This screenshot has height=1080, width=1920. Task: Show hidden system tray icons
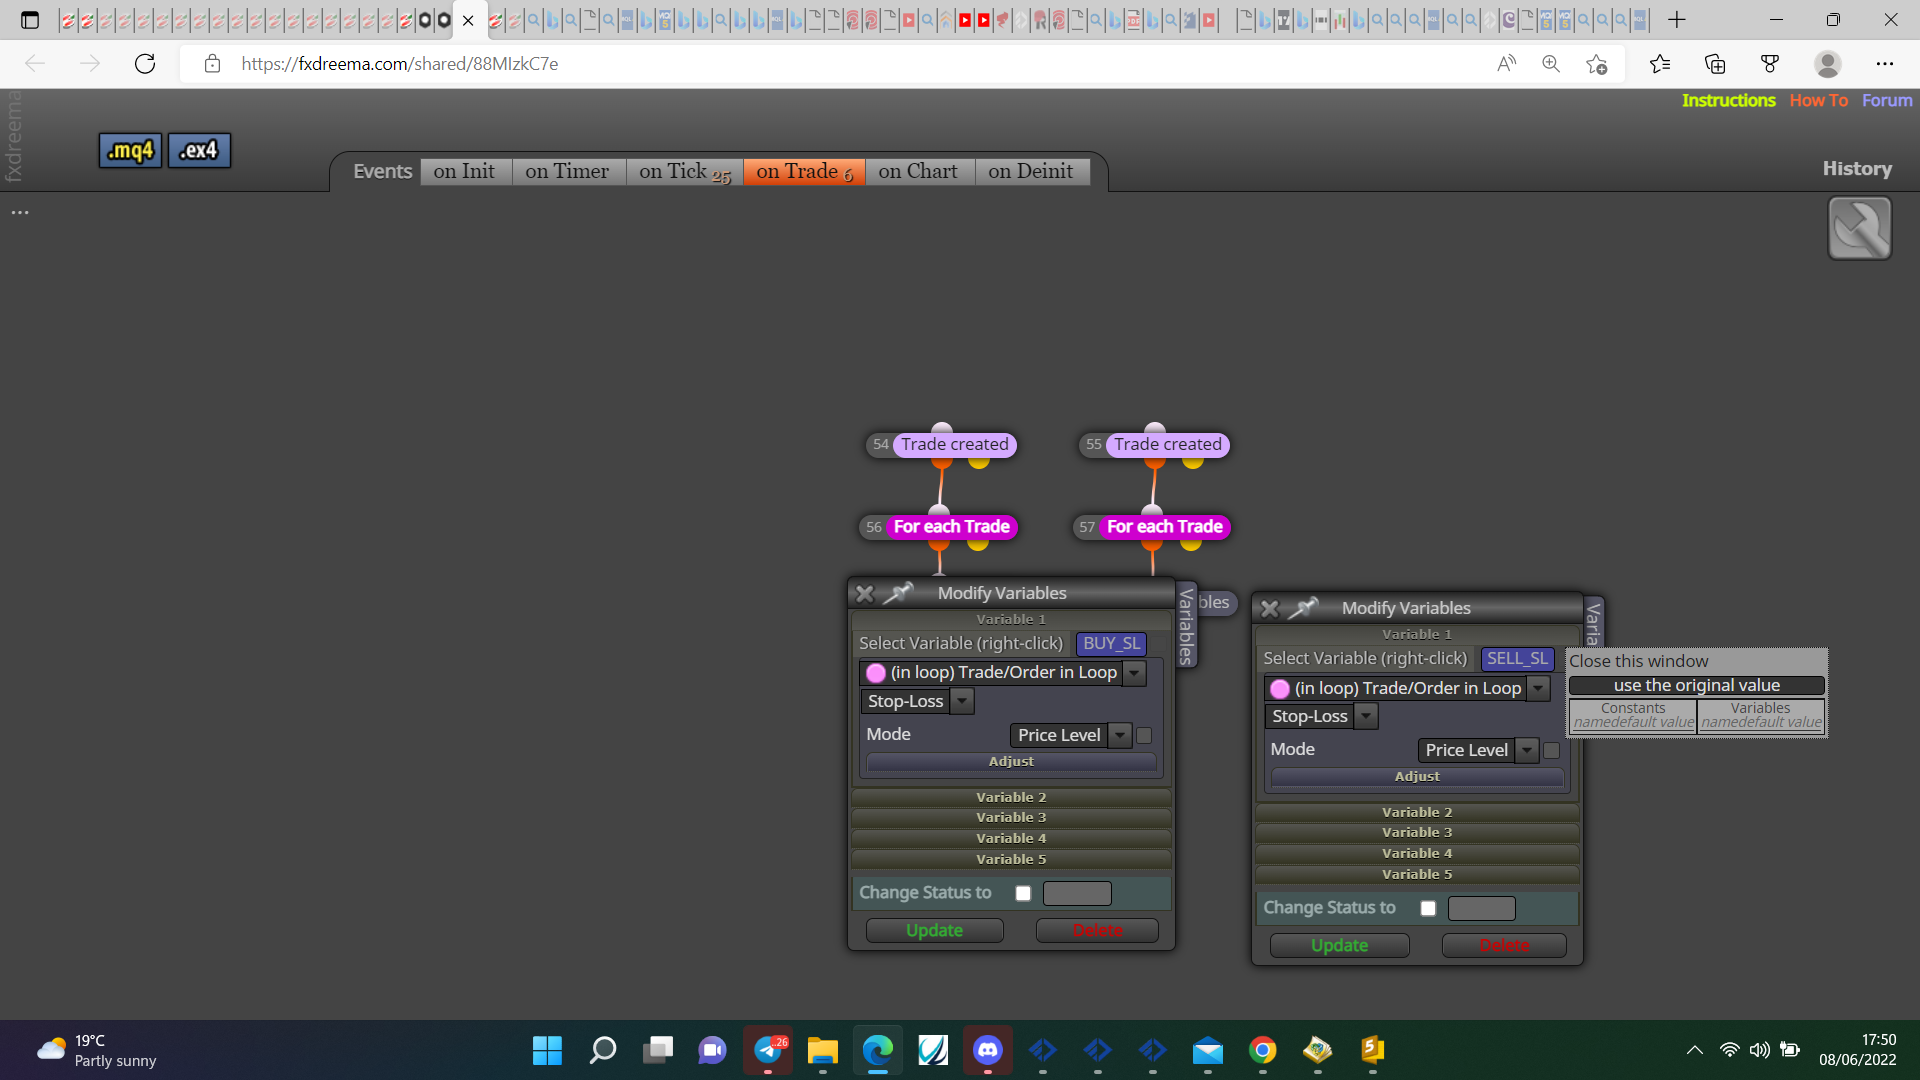tap(1694, 1050)
